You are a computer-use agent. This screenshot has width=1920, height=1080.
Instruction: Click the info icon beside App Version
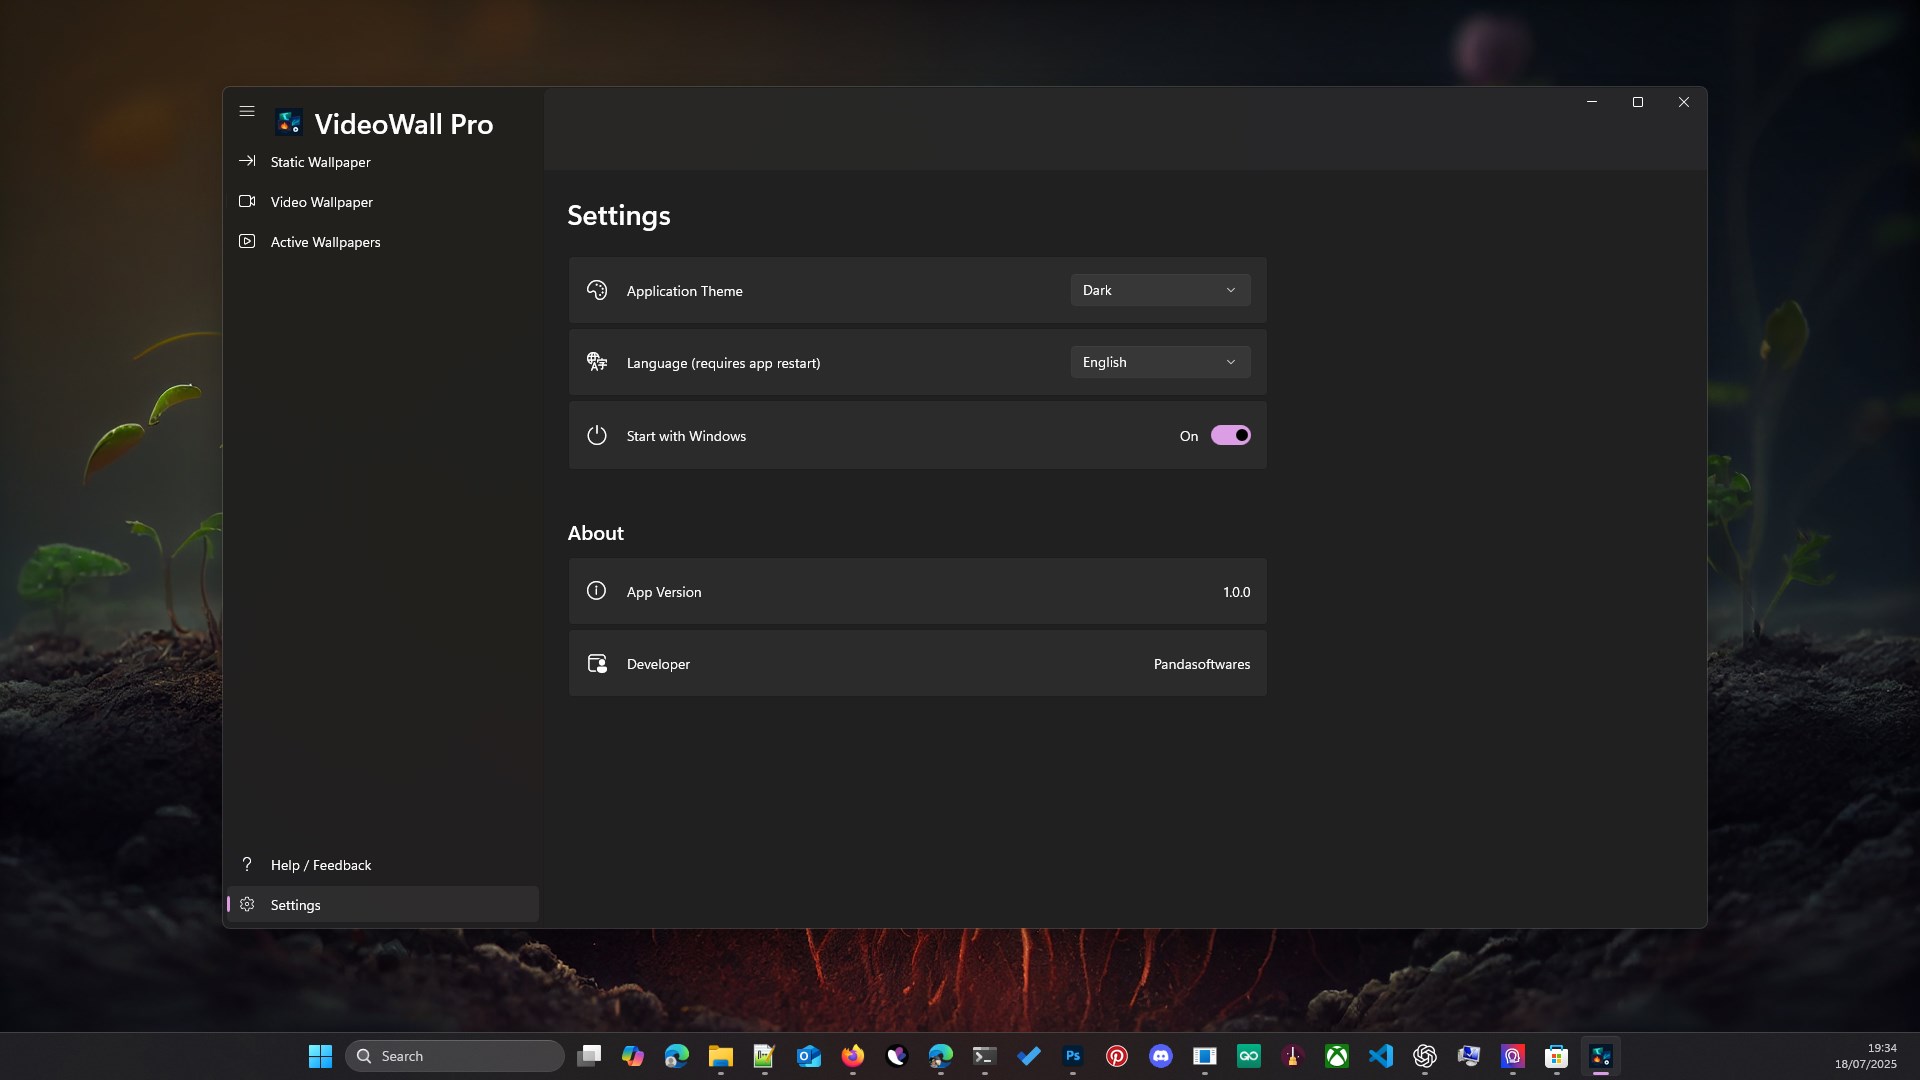point(596,591)
